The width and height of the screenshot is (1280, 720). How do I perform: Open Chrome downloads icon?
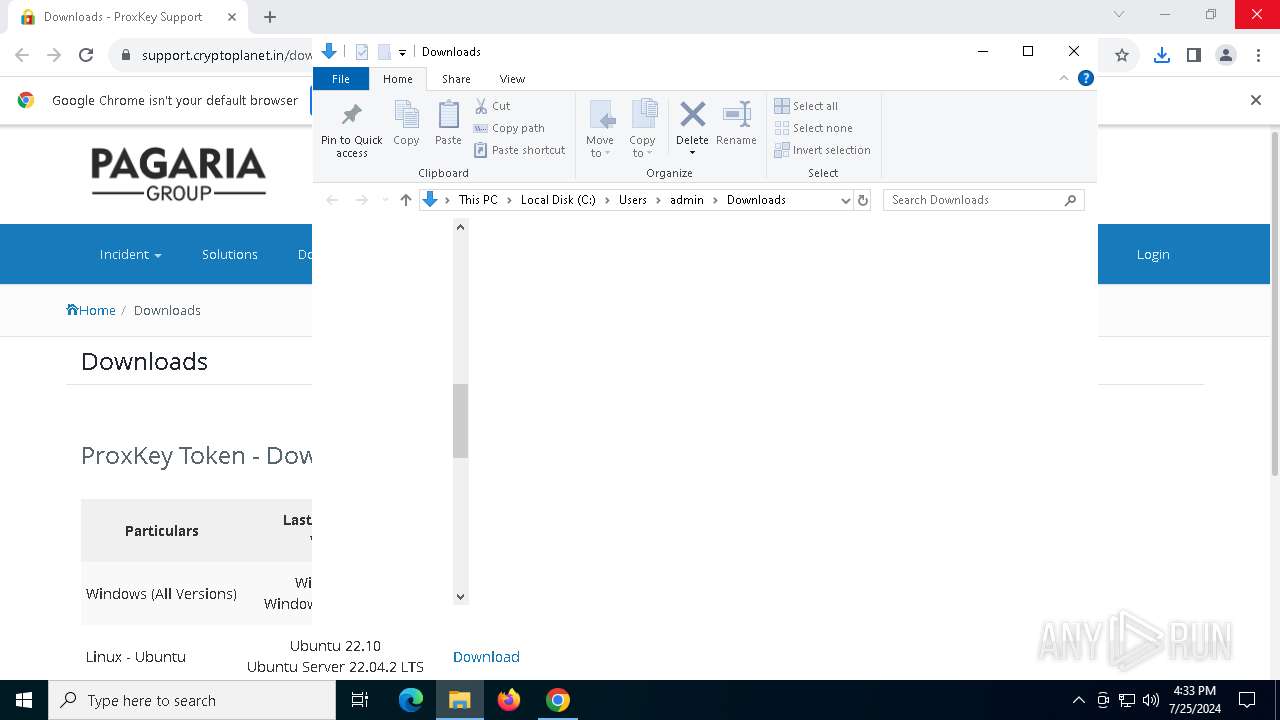1161,56
